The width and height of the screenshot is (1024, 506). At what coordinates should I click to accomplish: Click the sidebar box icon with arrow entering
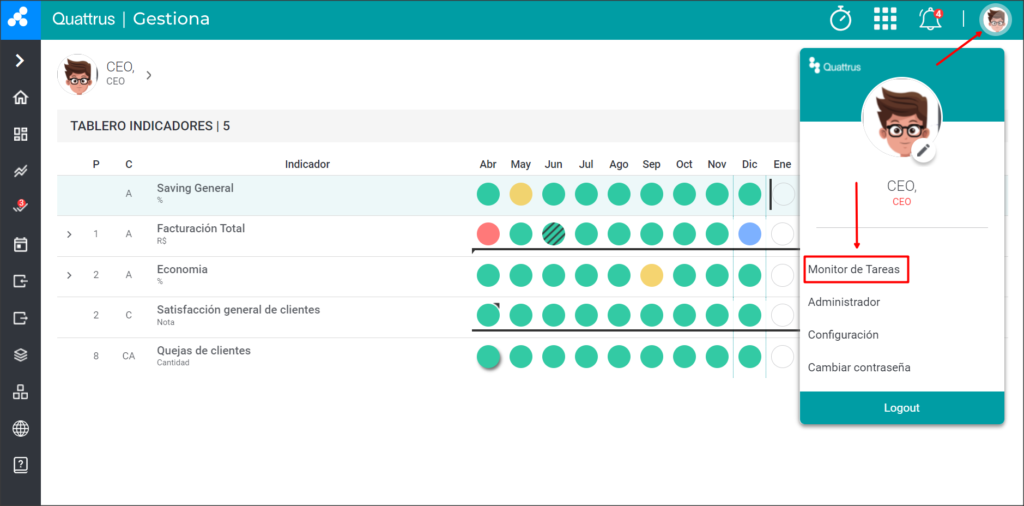20,281
